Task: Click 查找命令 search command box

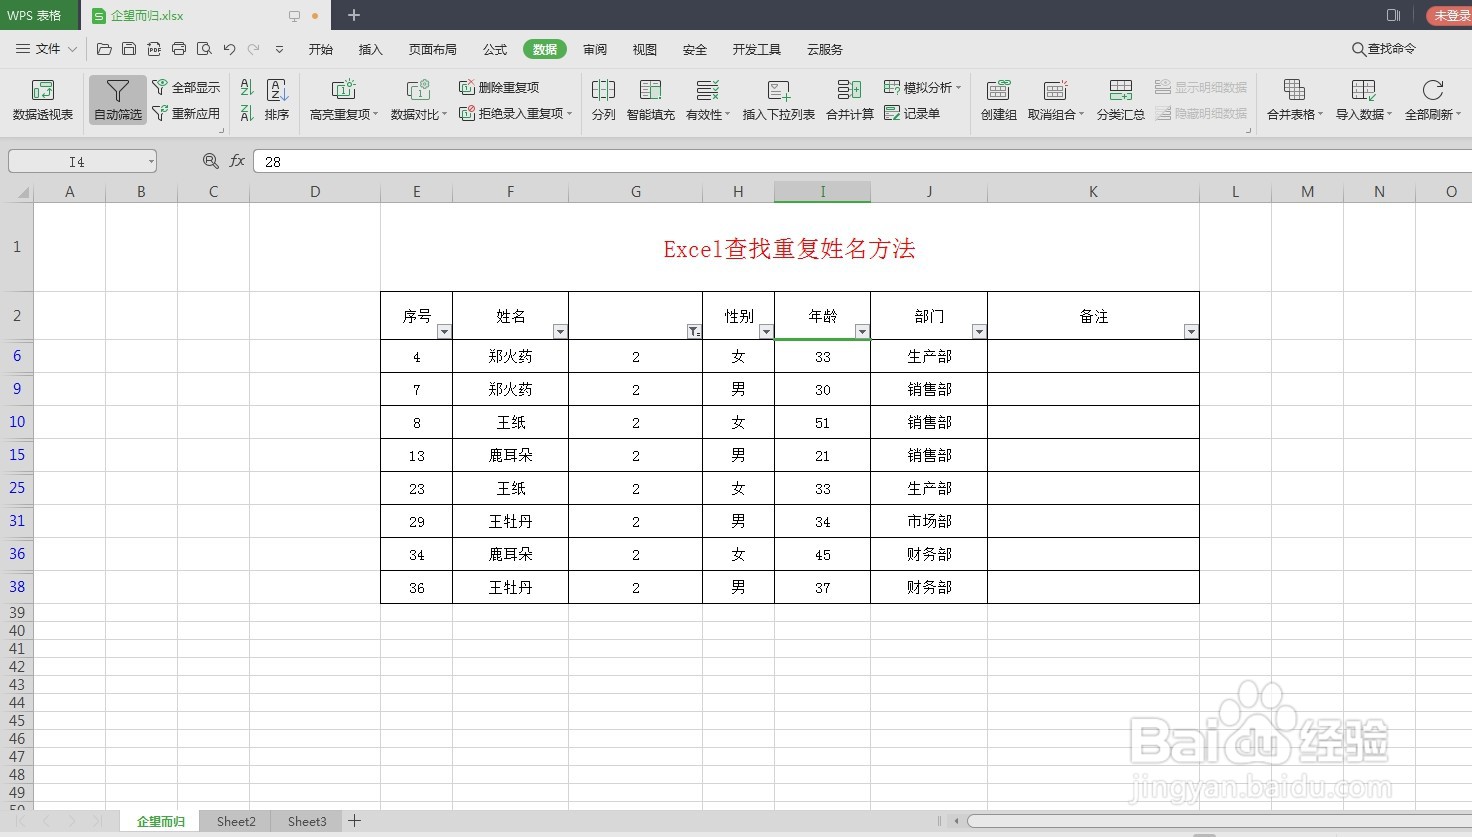Action: (x=1384, y=49)
